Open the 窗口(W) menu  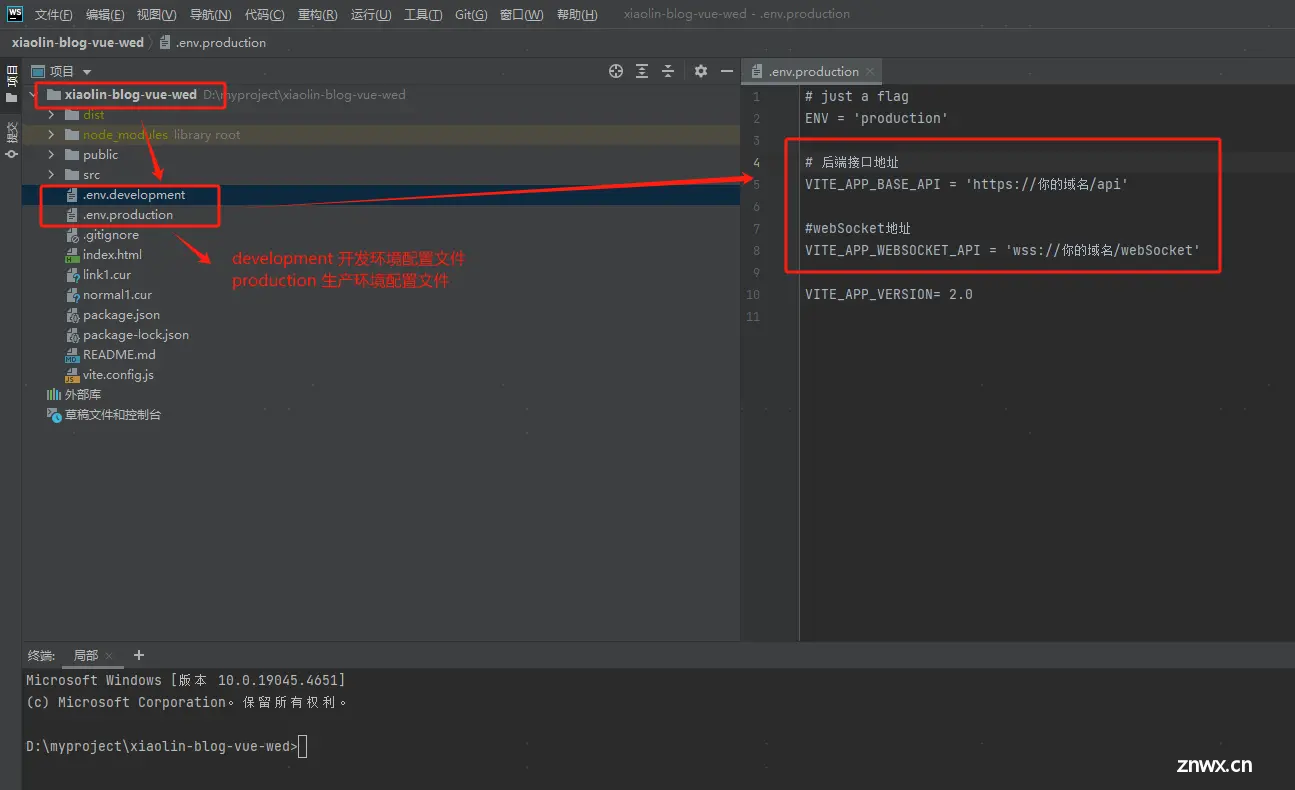[522, 14]
